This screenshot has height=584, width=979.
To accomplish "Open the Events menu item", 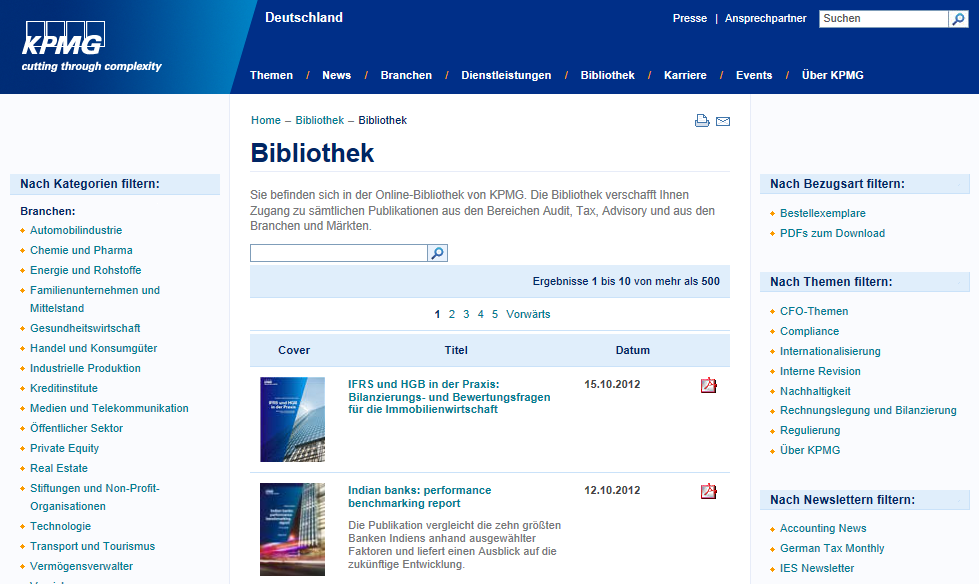I will click(754, 75).
